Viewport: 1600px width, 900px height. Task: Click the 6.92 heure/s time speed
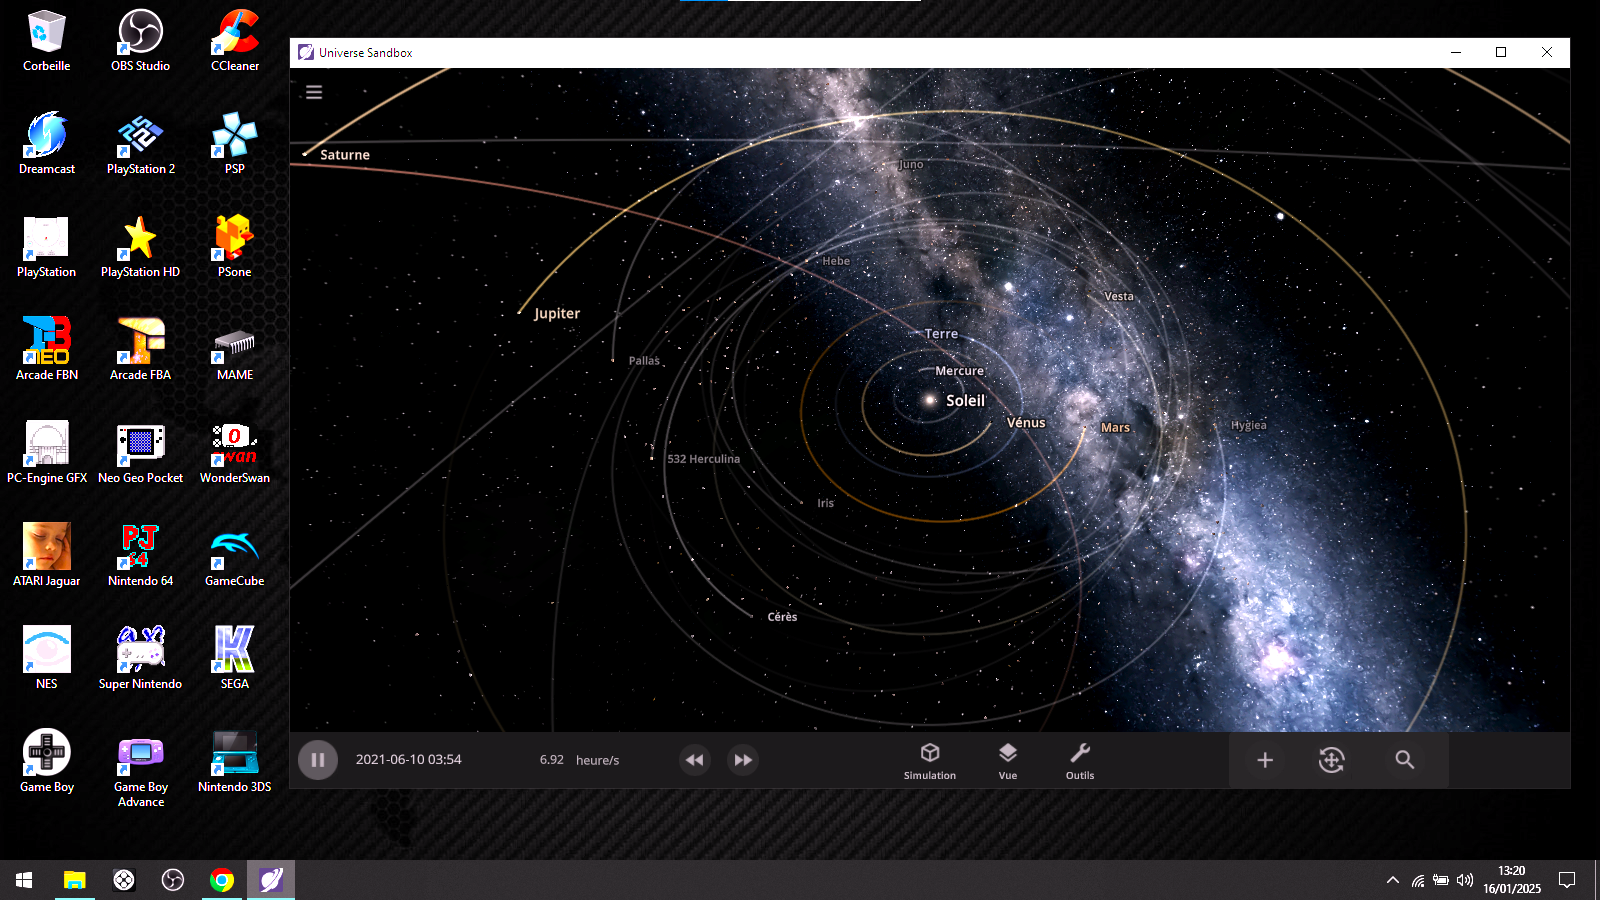pyautogui.click(x=579, y=760)
